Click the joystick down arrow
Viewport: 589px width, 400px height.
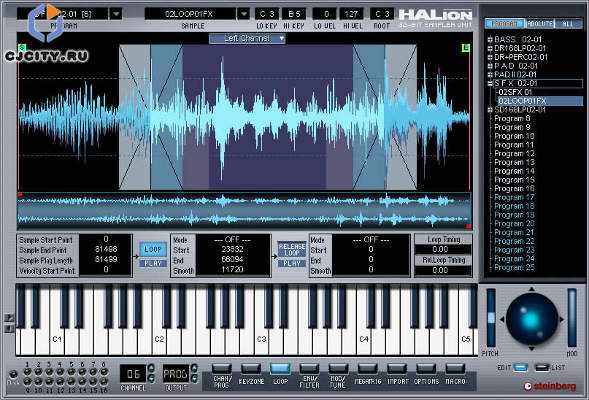[532, 349]
